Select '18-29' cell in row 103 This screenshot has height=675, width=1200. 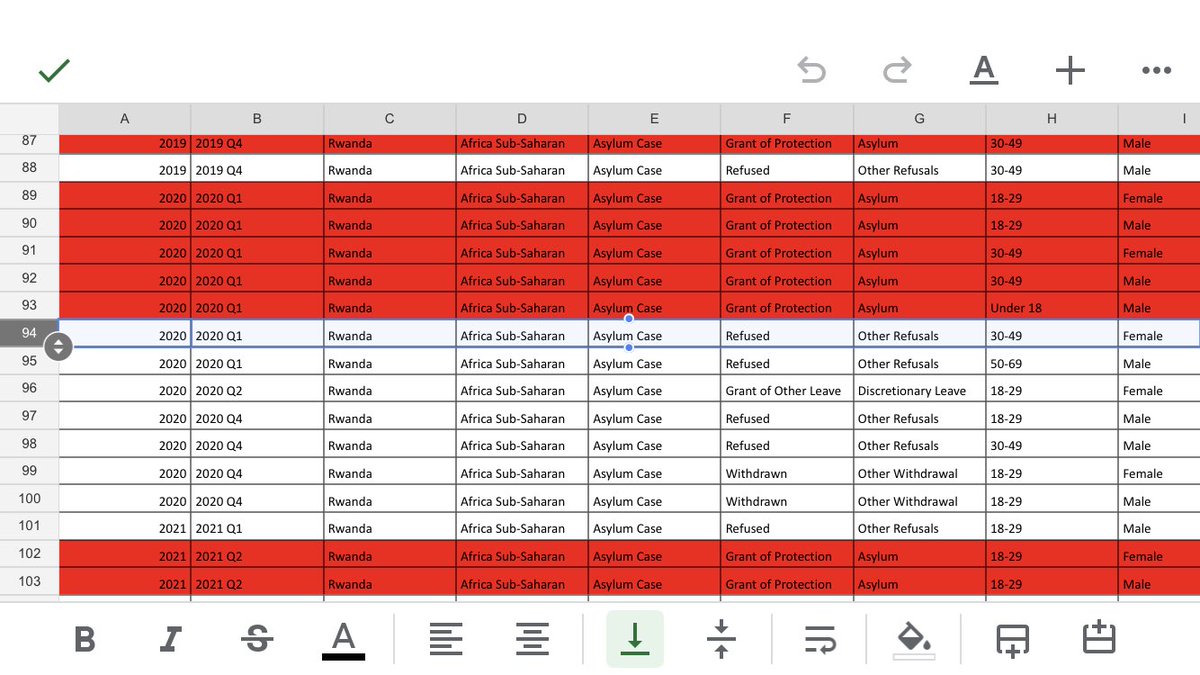coord(1052,582)
